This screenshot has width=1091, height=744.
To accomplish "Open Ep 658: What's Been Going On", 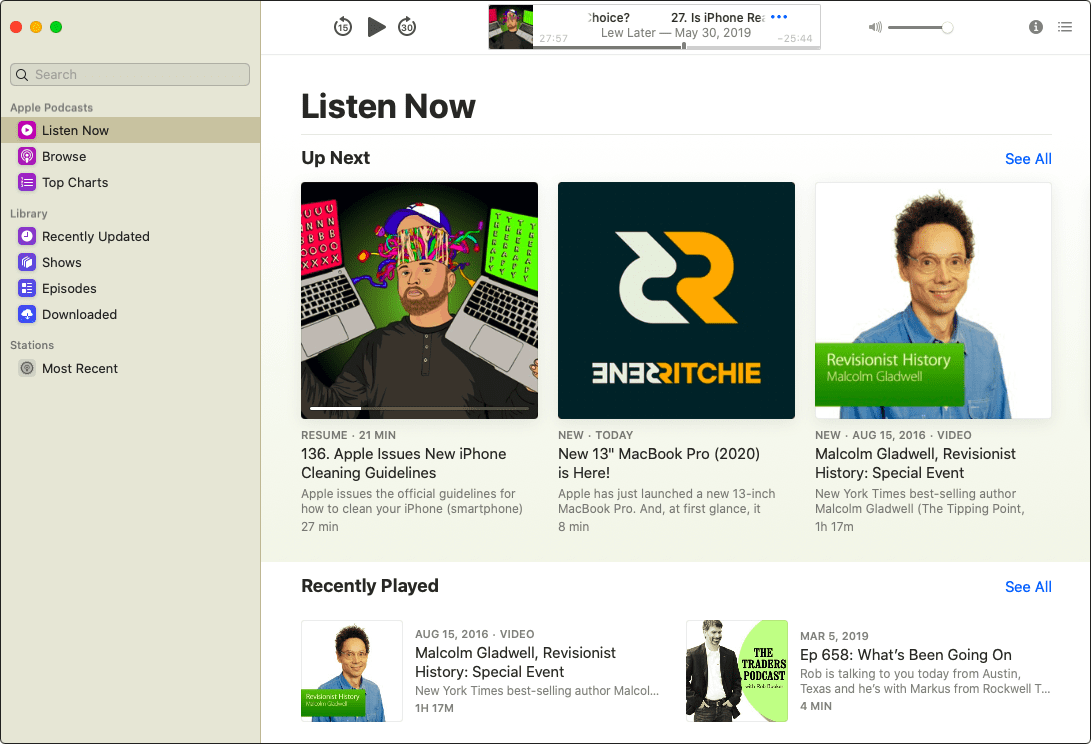I will pyautogui.click(x=905, y=655).
